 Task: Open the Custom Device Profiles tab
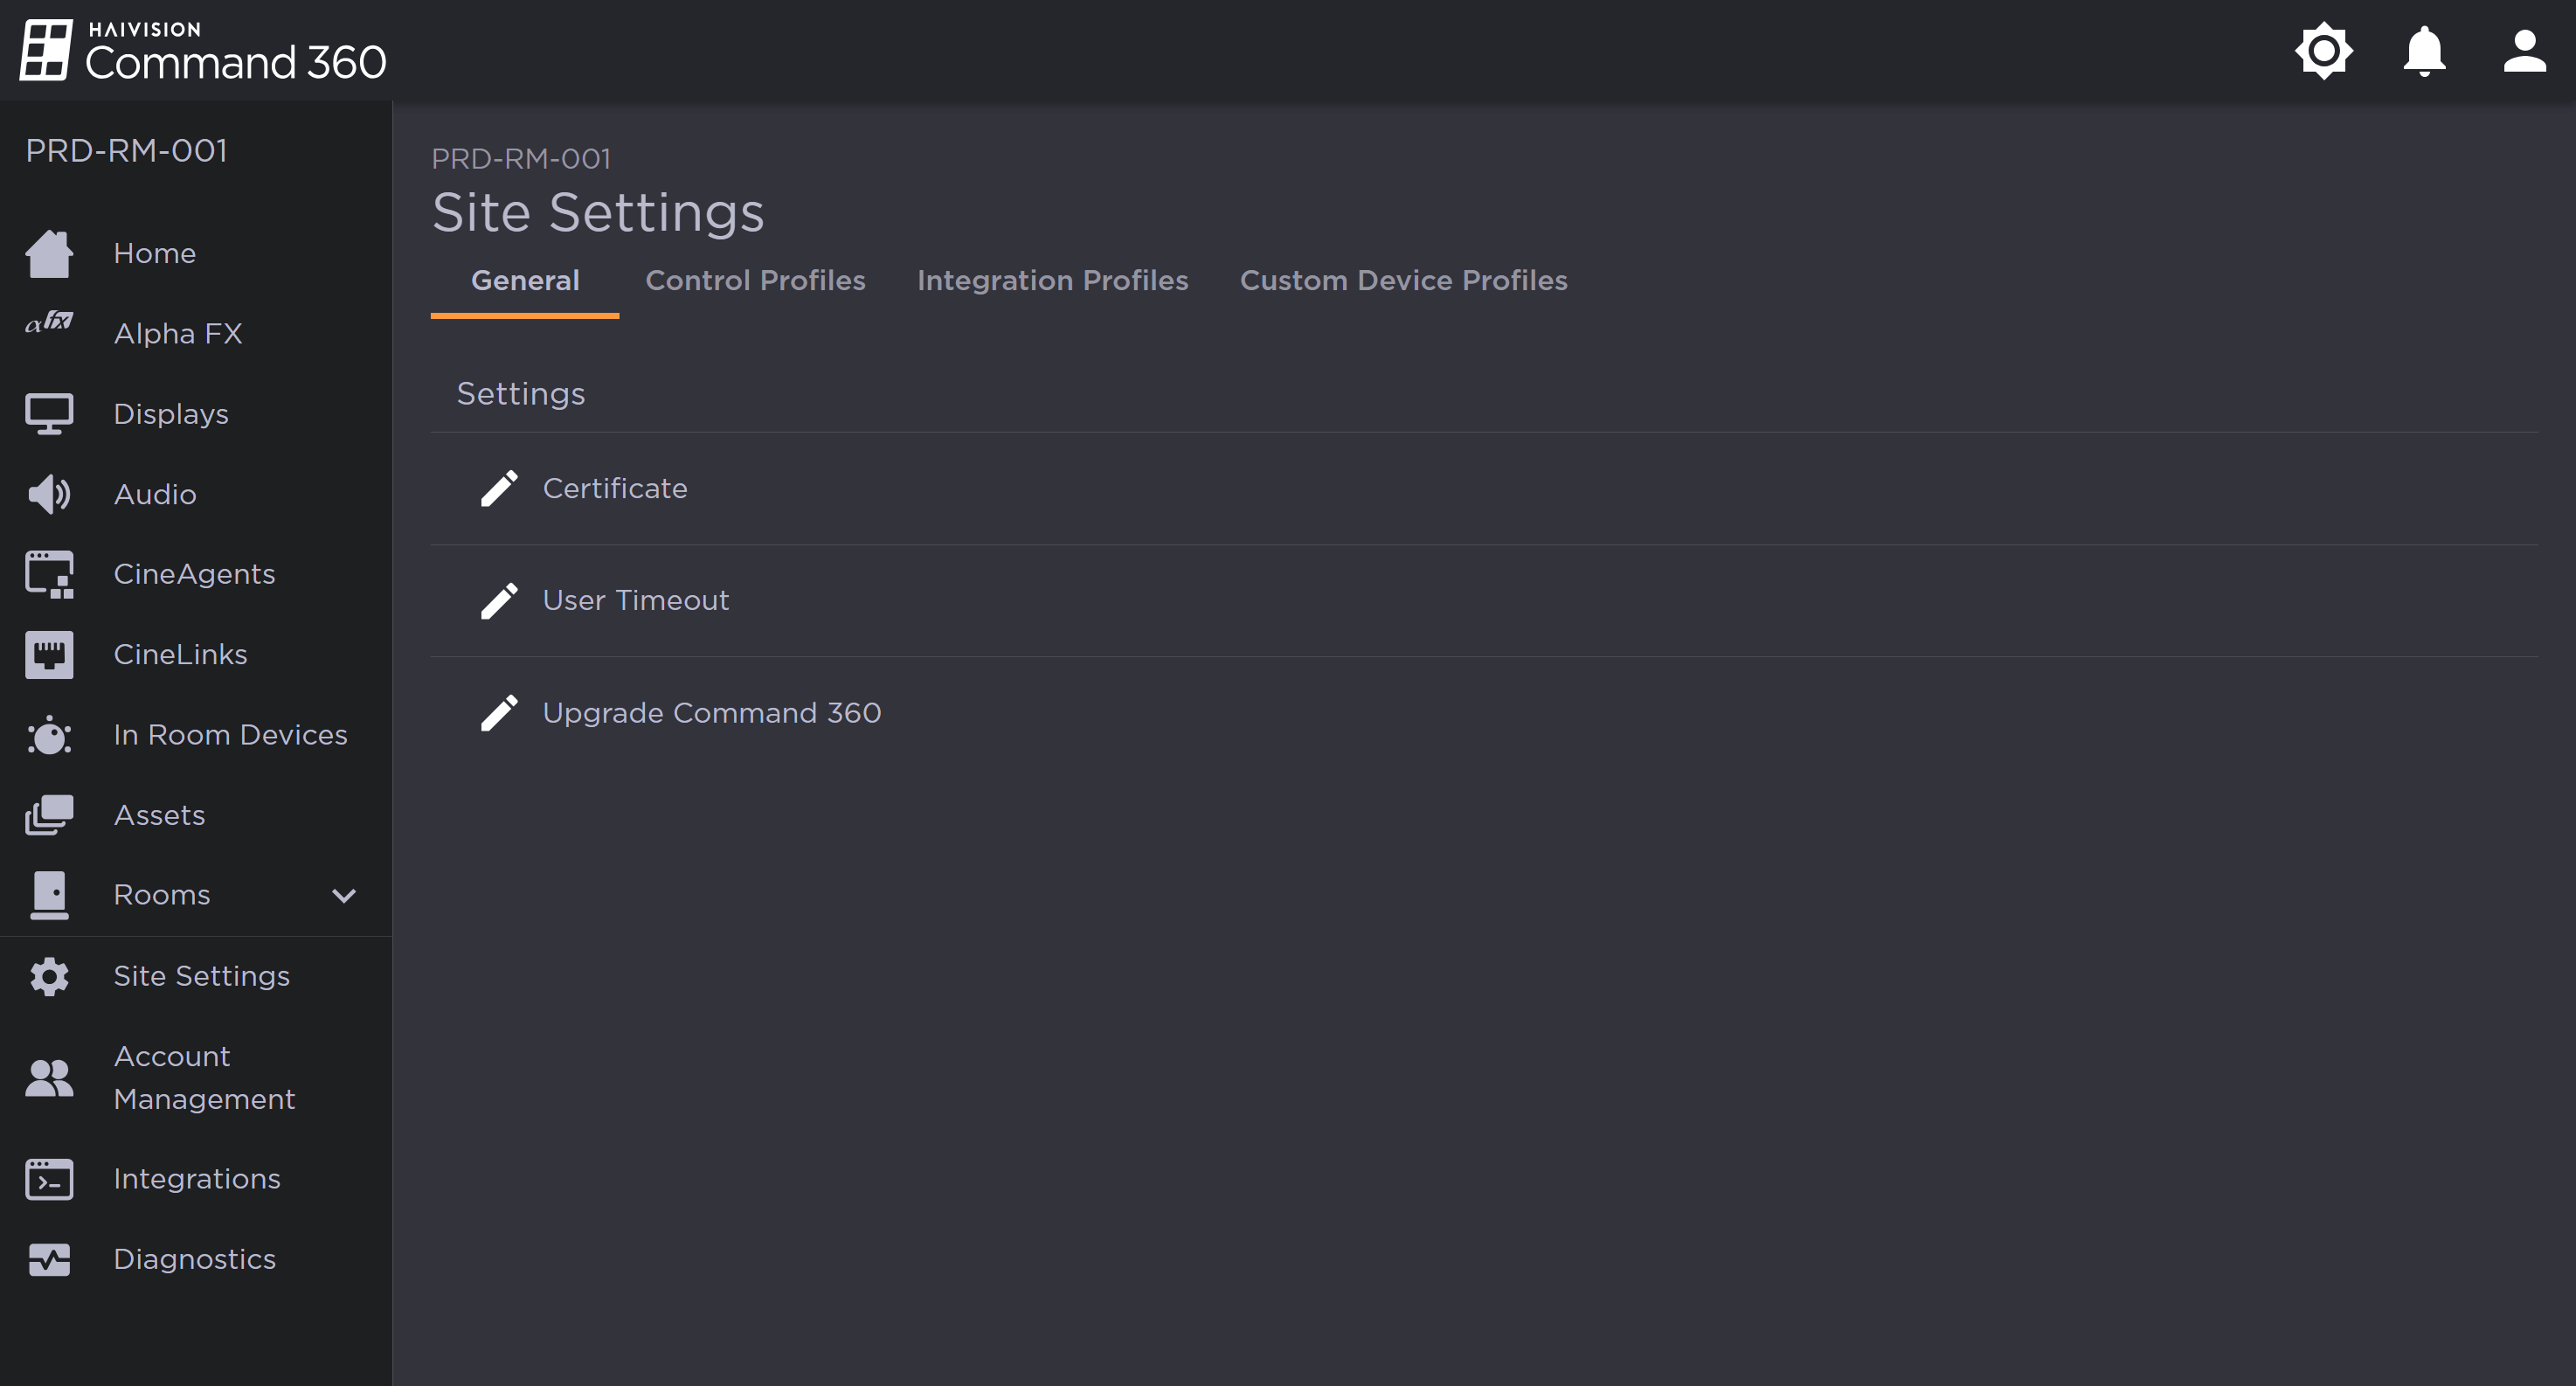1403,281
